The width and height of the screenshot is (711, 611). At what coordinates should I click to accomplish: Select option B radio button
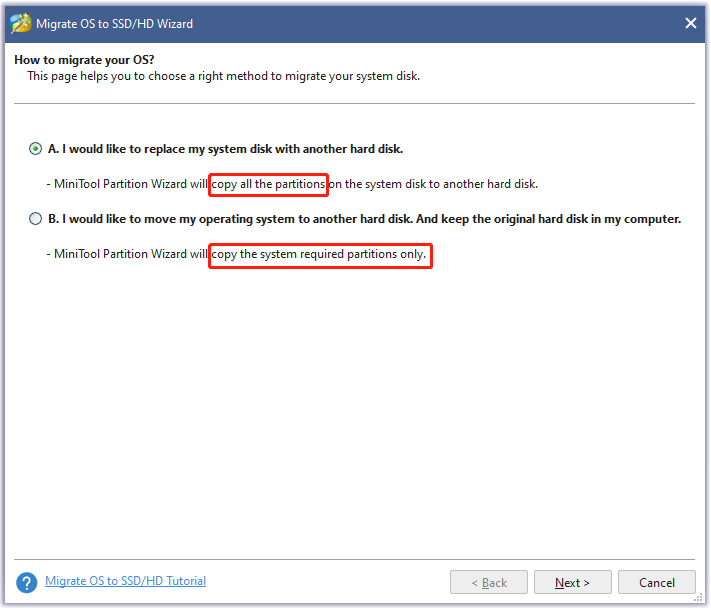tap(35, 219)
